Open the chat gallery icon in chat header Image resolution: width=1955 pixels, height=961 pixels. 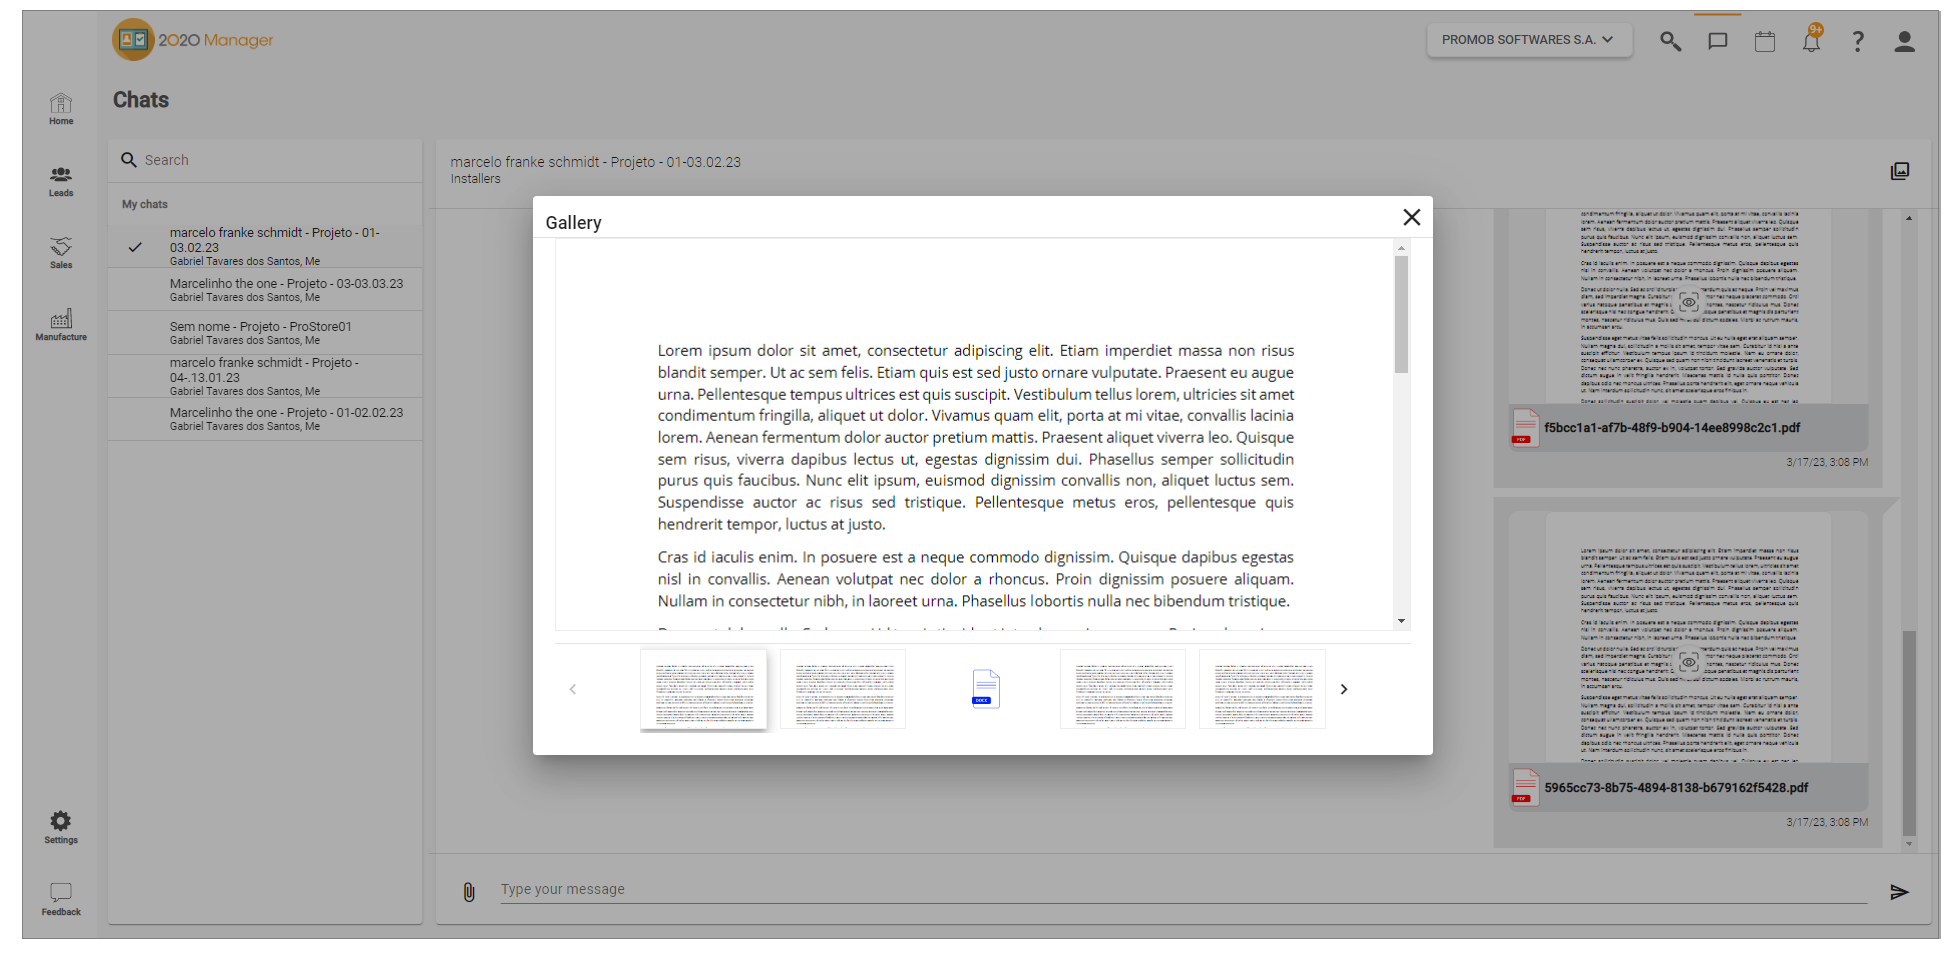click(x=1900, y=171)
